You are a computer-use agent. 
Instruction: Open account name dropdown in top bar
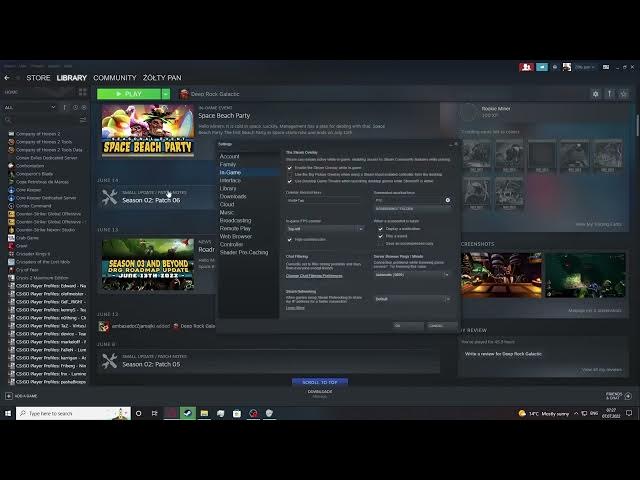tap(584, 67)
